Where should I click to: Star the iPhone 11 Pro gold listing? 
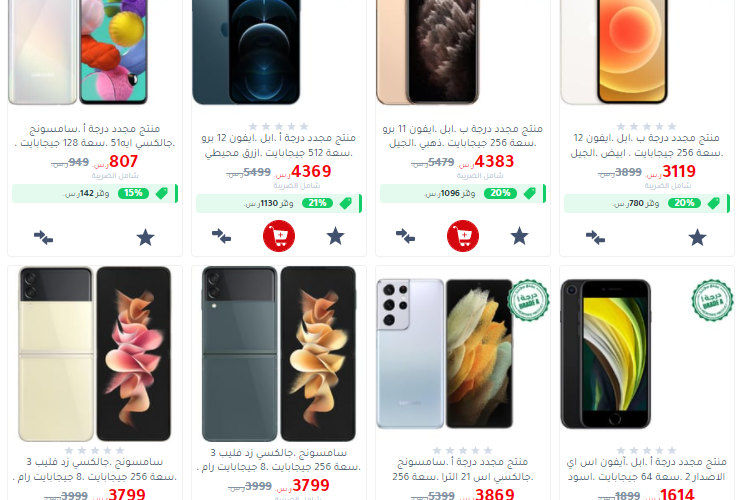point(519,236)
